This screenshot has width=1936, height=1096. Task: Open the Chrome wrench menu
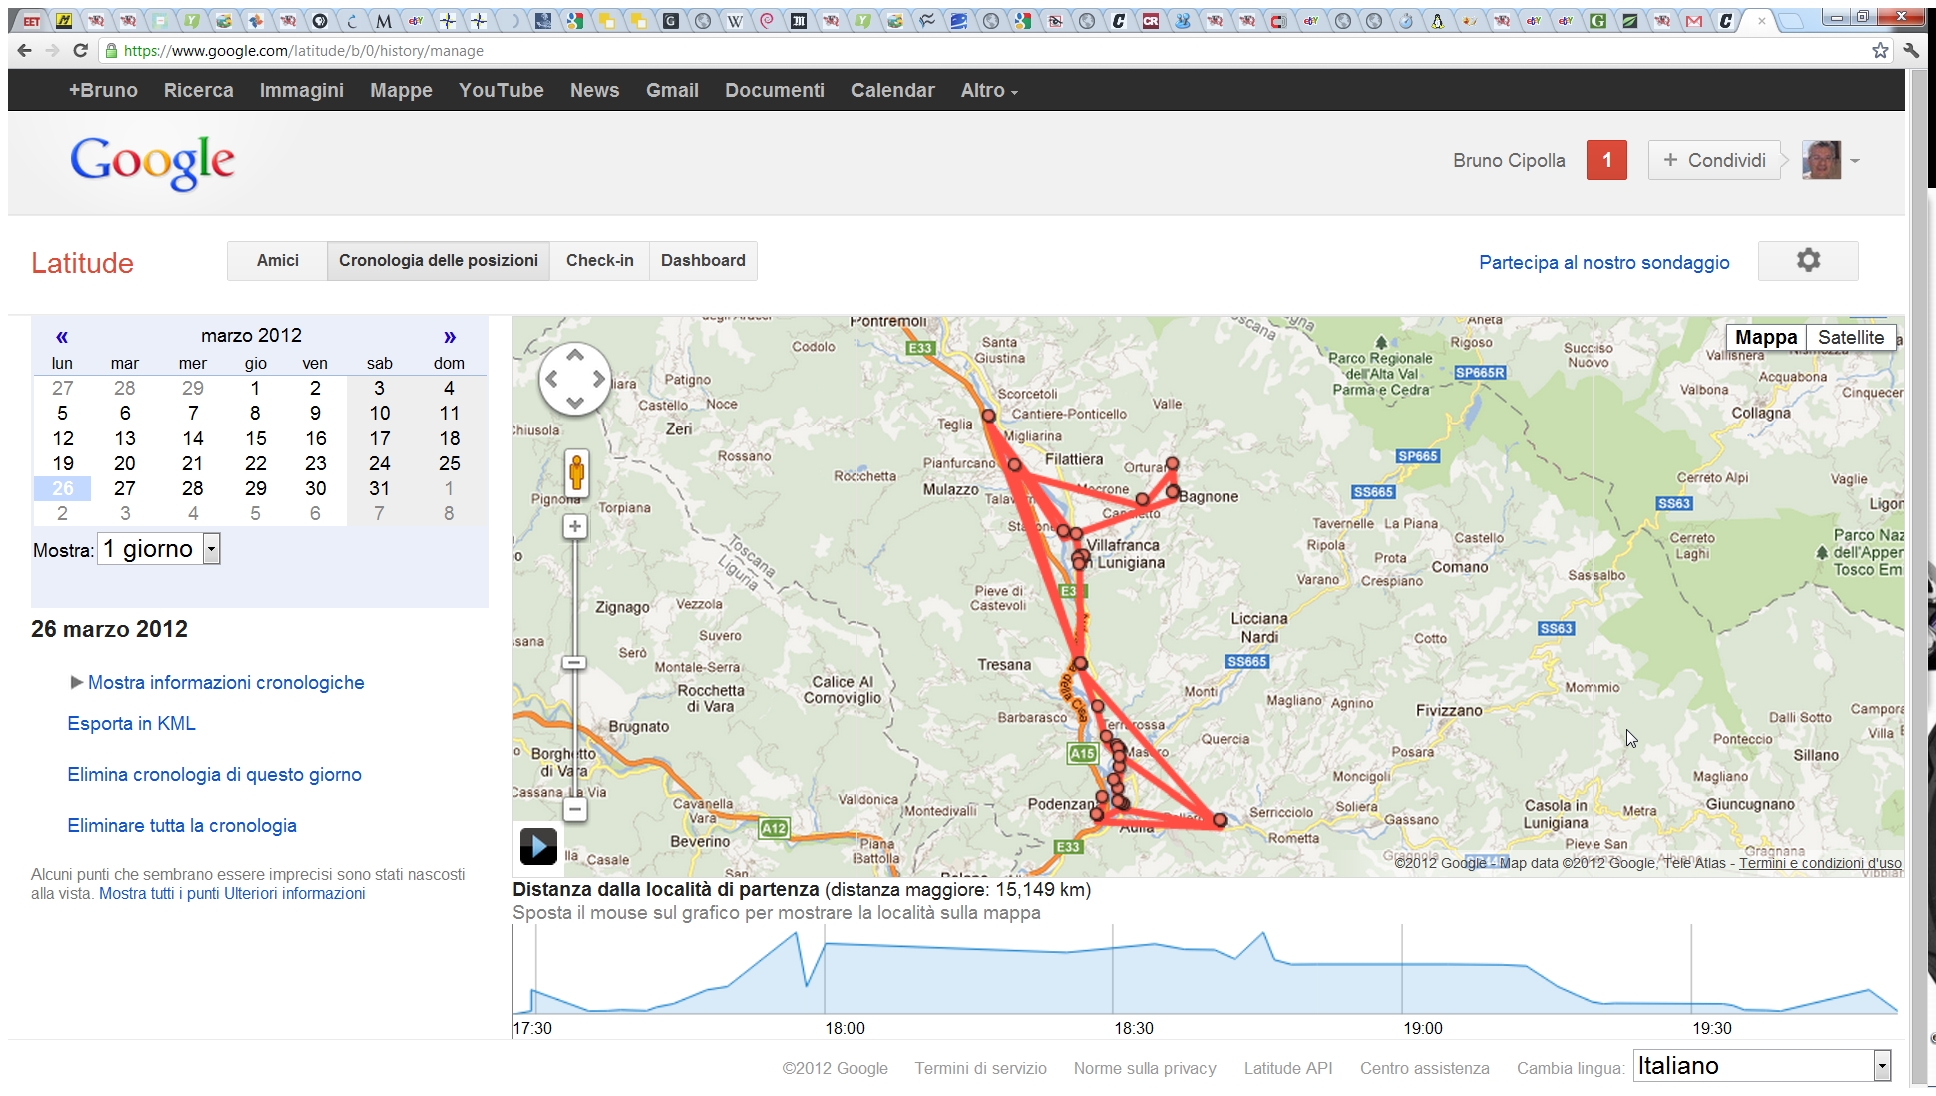point(1911,50)
